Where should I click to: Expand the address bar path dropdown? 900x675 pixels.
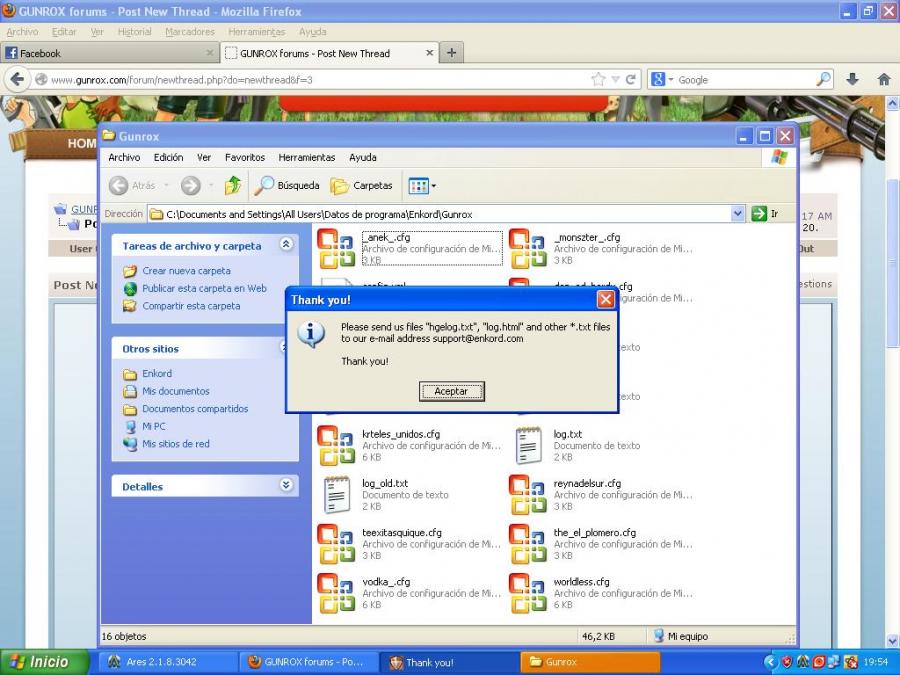tap(738, 214)
